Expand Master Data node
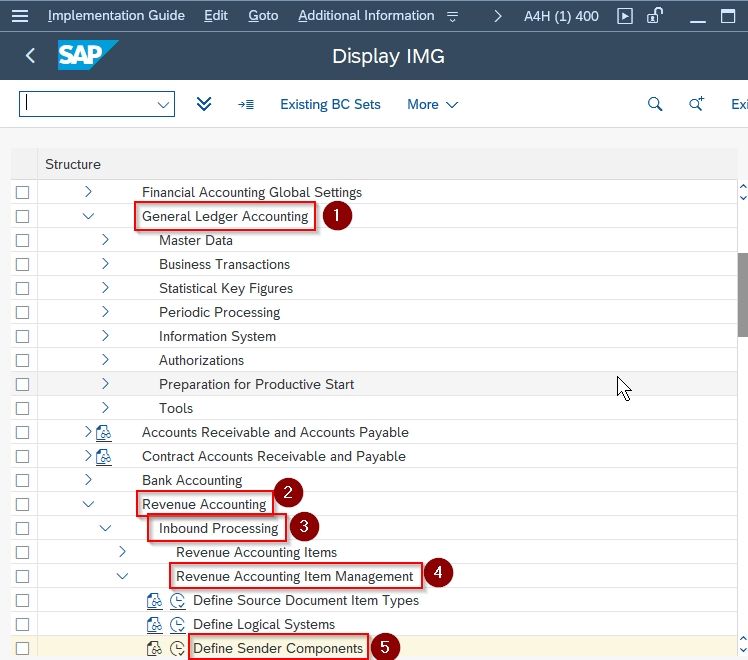Image resolution: width=748 pixels, height=660 pixels. tap(105, 240)
